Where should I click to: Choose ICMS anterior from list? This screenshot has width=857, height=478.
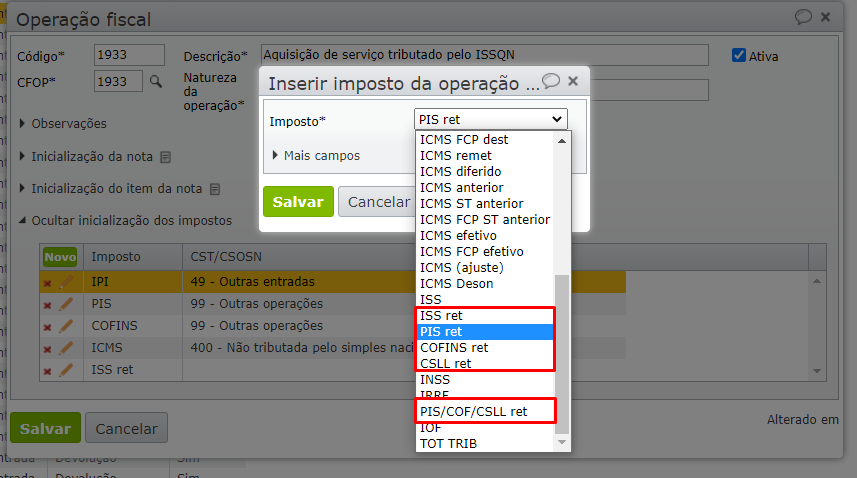coord(485,187)
